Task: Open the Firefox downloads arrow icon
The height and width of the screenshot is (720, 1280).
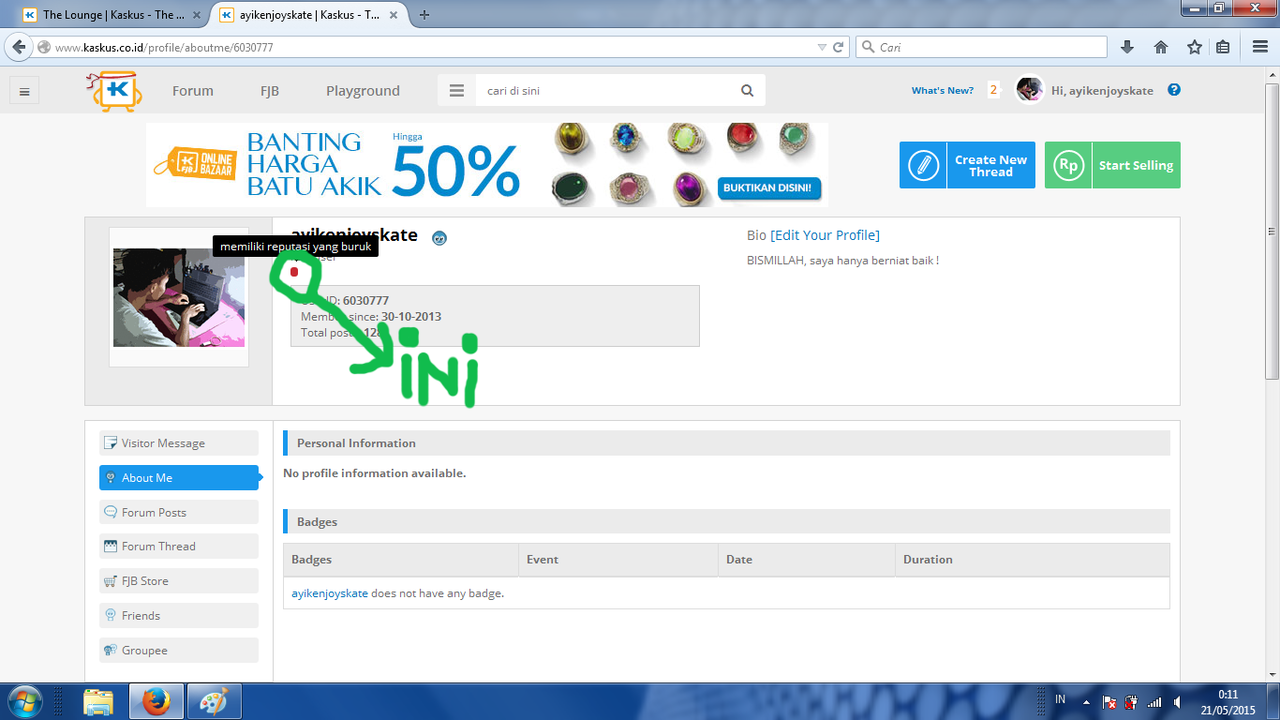Action: [x=1127, y=47]
